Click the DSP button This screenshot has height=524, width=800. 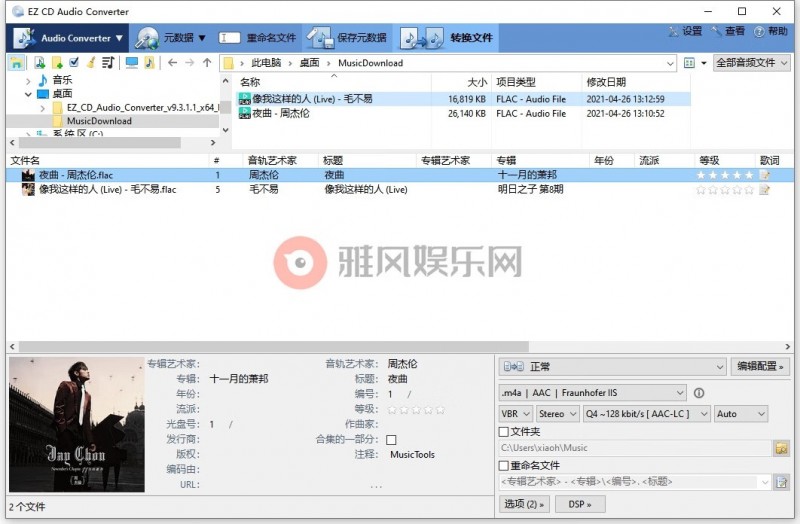pyautogui.click(x=580, y=504)
